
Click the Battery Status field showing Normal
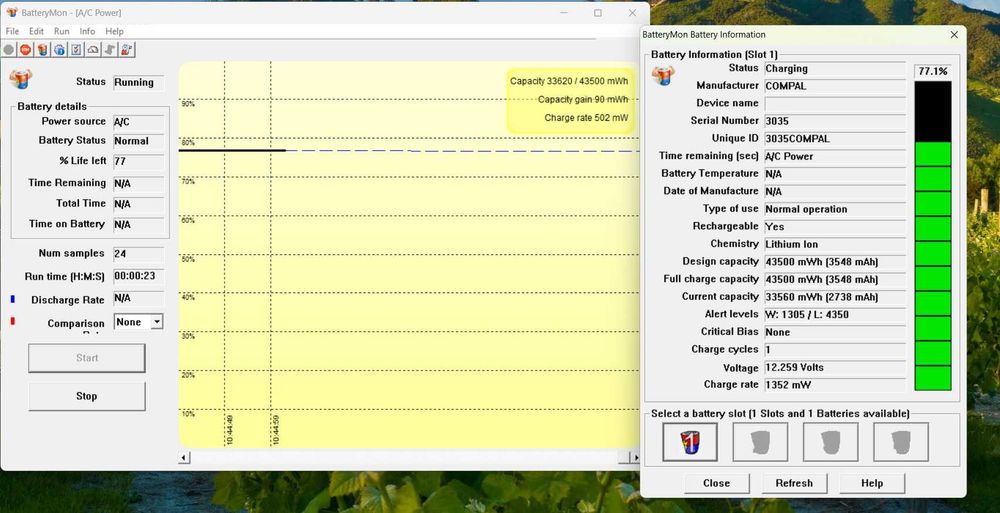[x=138, y=141]
